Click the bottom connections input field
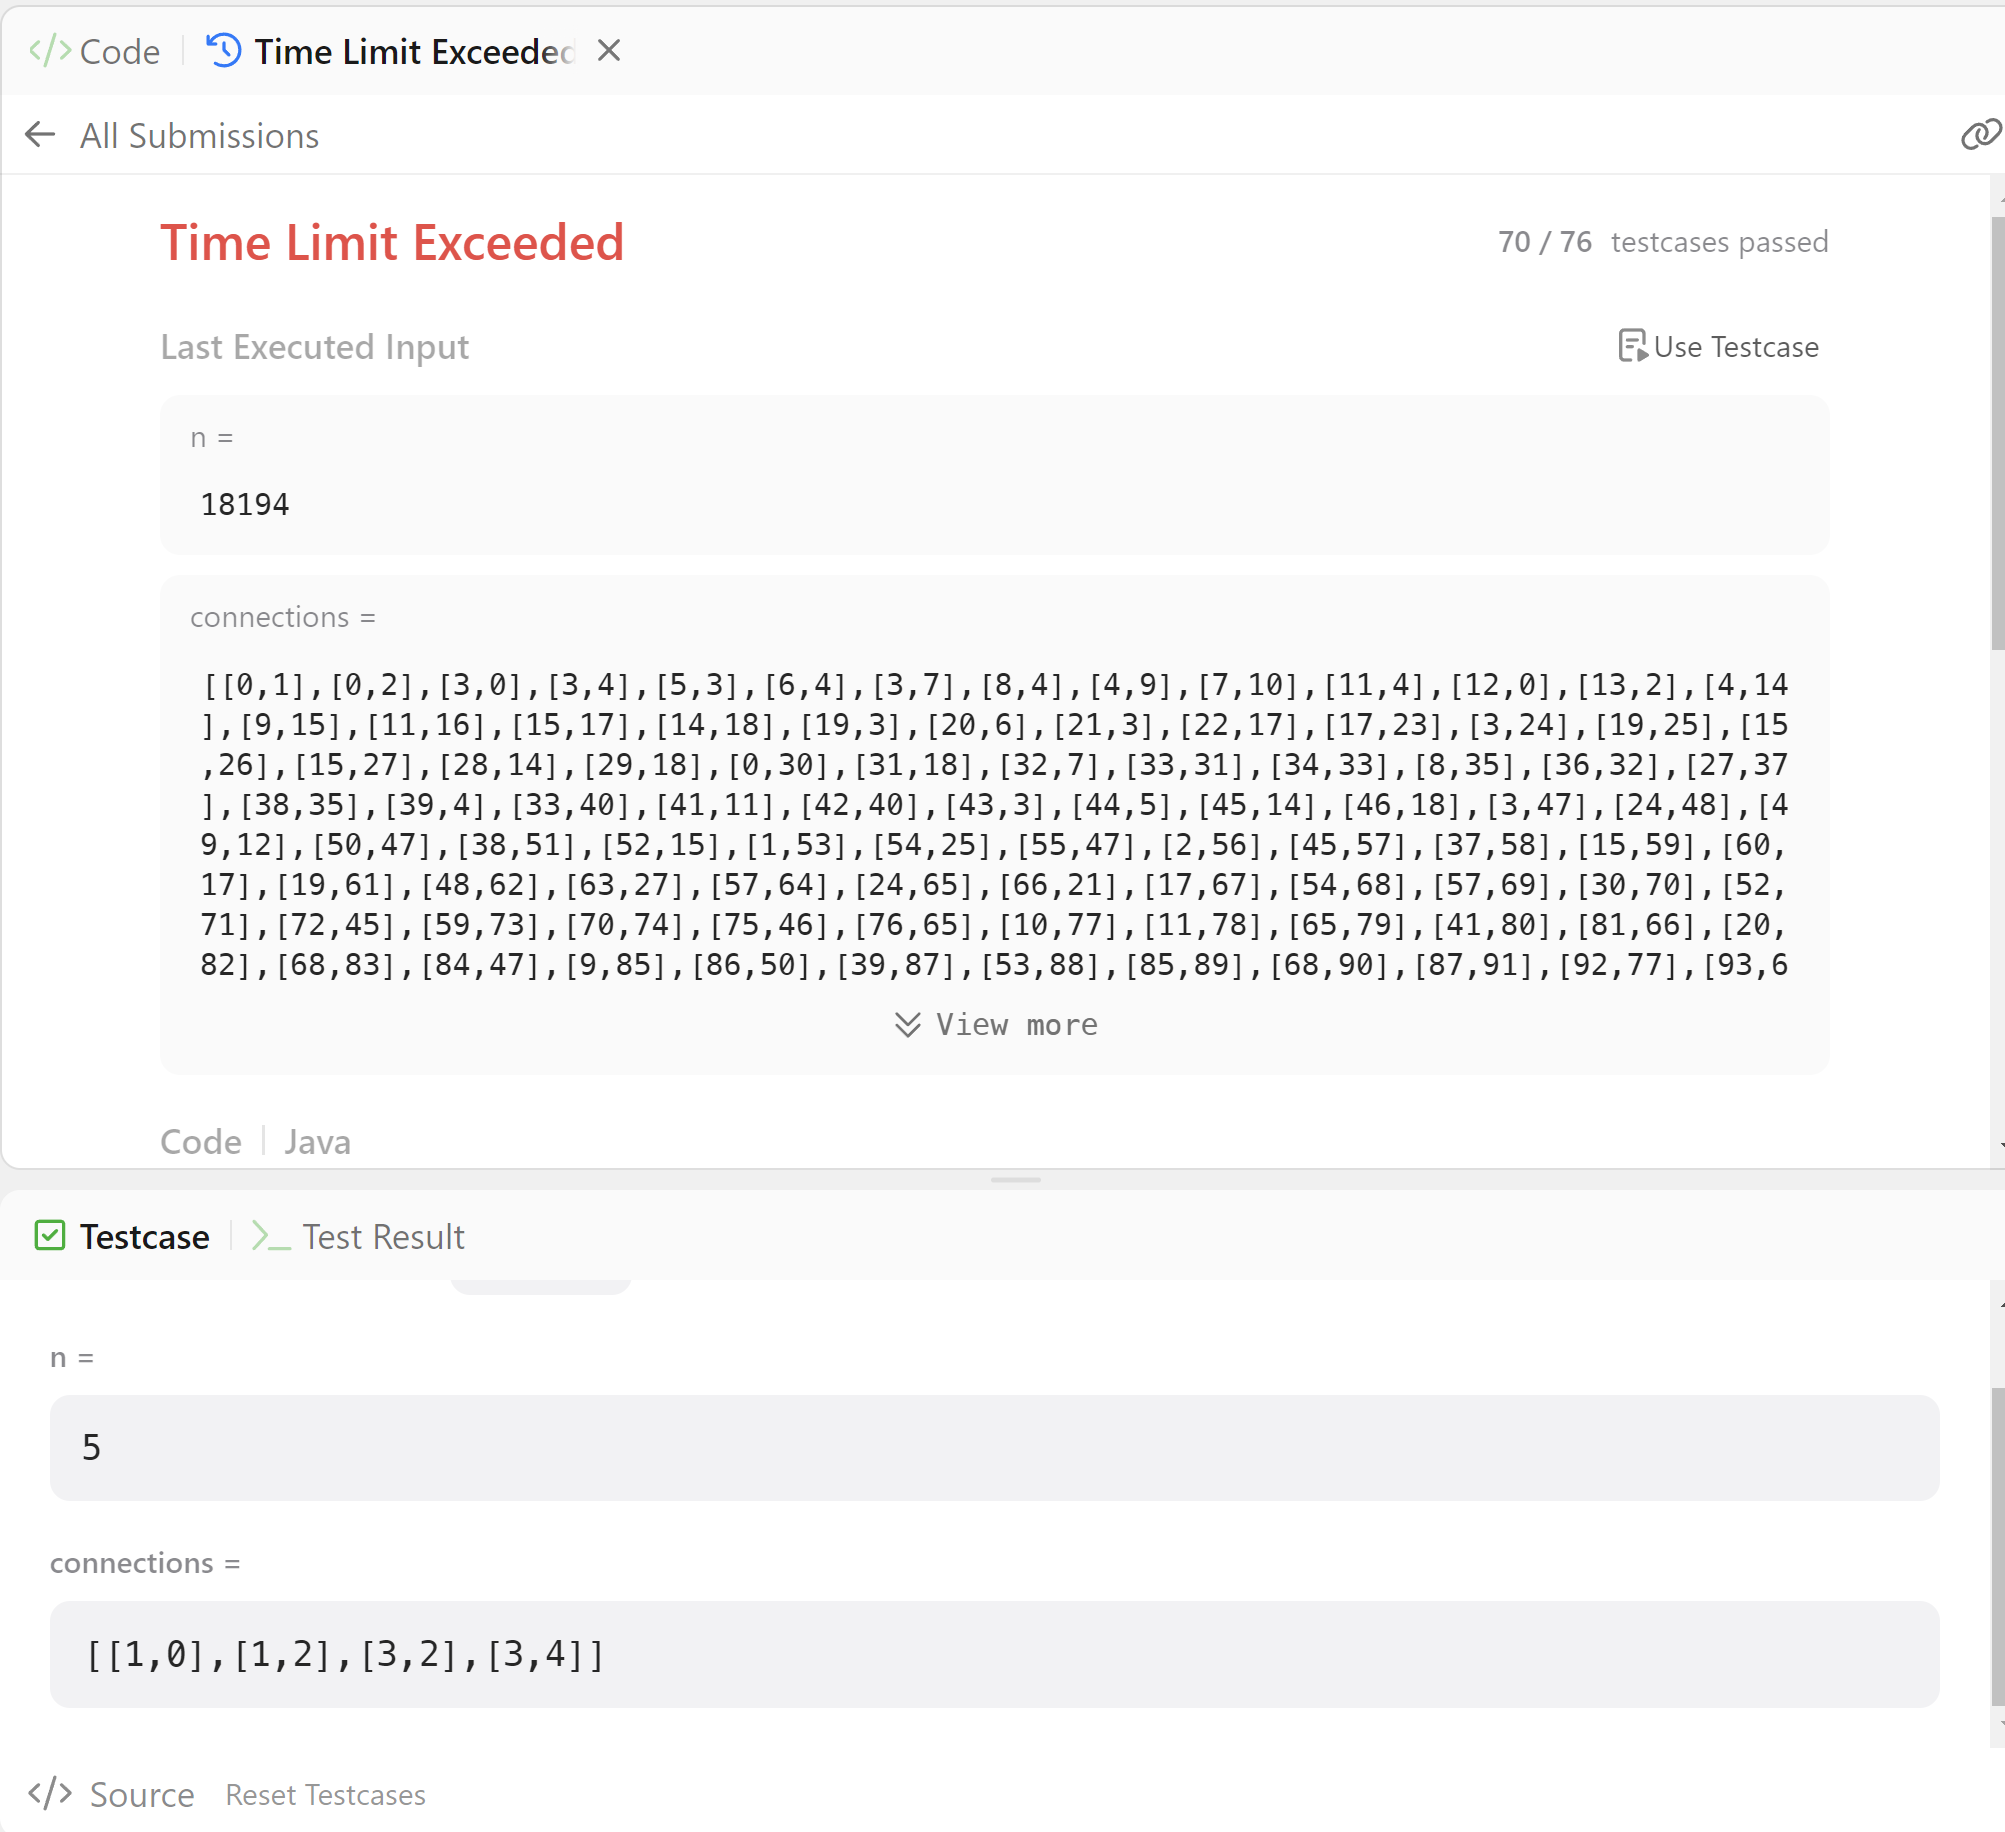Image resolution: width=2005 pixels, height=1832 pixels. pos(994,1654)
